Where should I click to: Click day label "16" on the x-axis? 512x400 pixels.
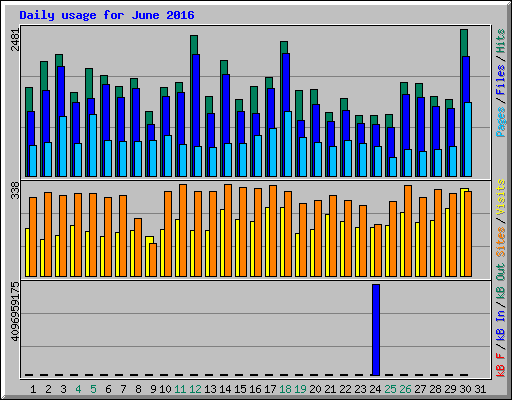pos(255,389)
